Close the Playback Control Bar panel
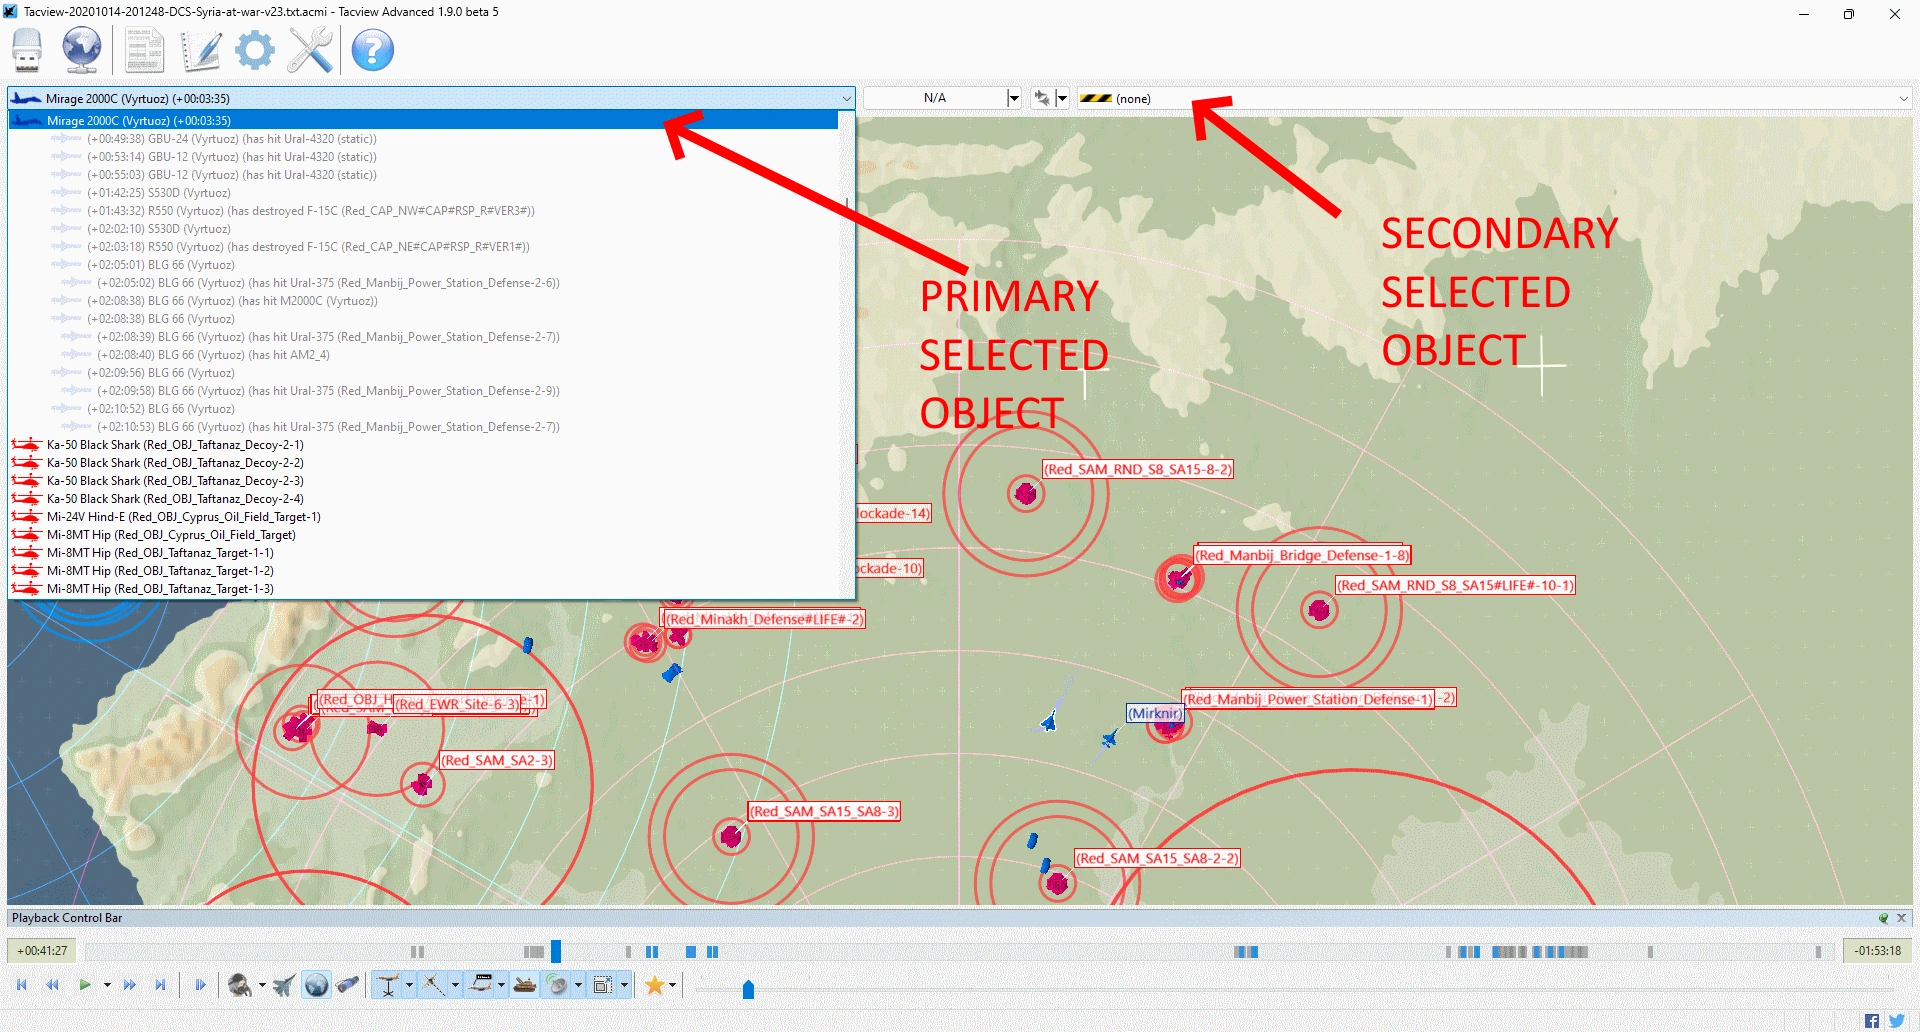This screenshot has width=1920, height=1032. pos(1902,918)
